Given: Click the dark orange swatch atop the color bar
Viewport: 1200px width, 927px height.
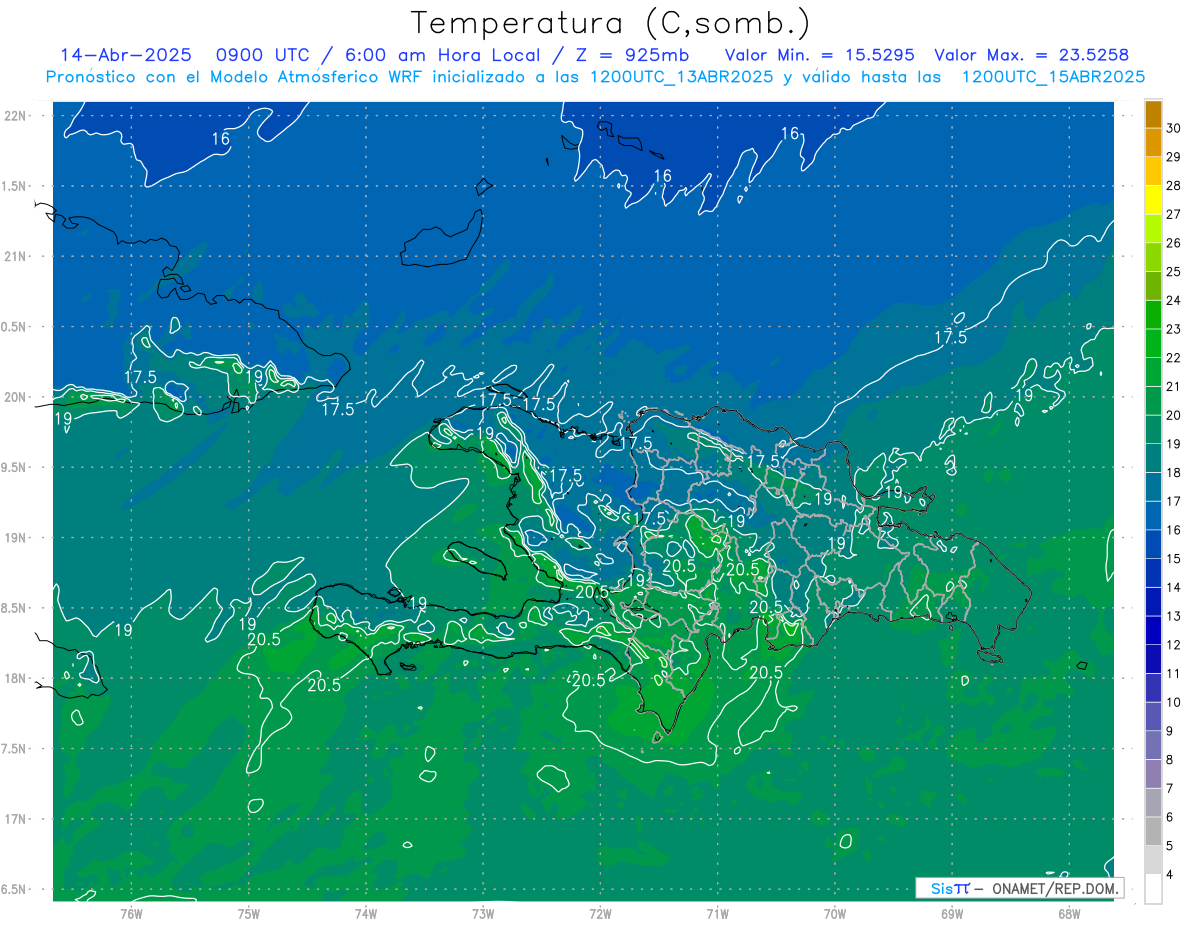Looking at the screenshot, I should point(1153,114).
